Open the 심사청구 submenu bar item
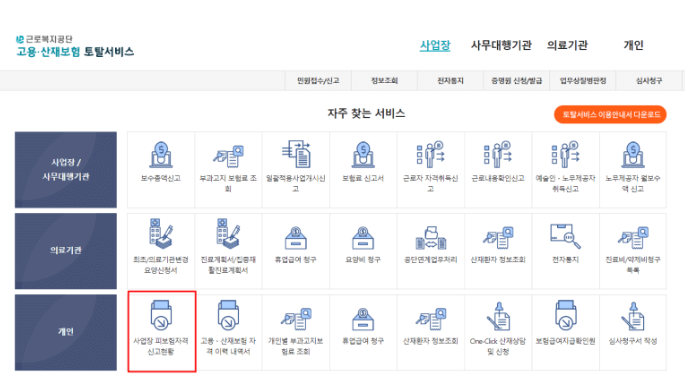Image resolution: width=685 pixels, height=376 pixels. (649, 81)
